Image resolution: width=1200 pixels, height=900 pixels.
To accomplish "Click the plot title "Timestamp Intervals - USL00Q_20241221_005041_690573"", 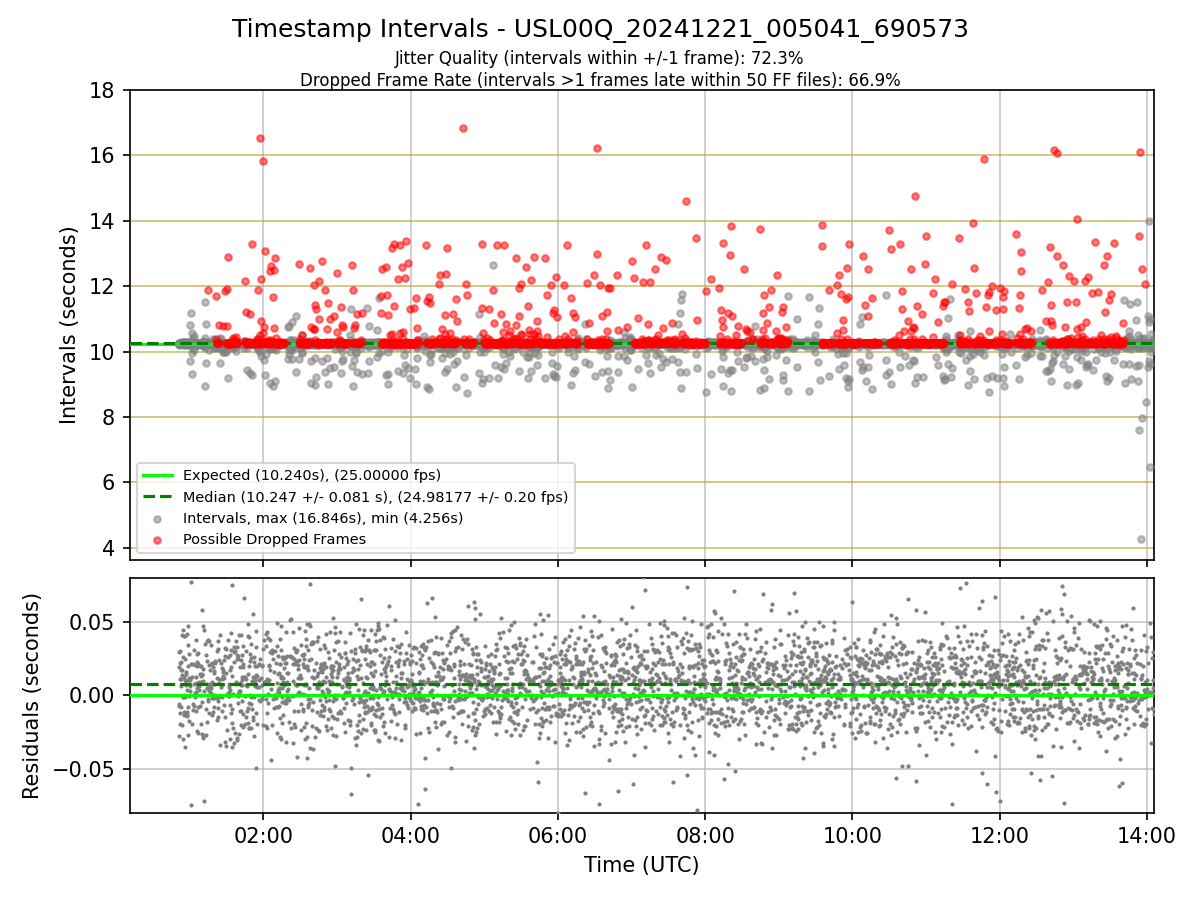I will point(600,29).
